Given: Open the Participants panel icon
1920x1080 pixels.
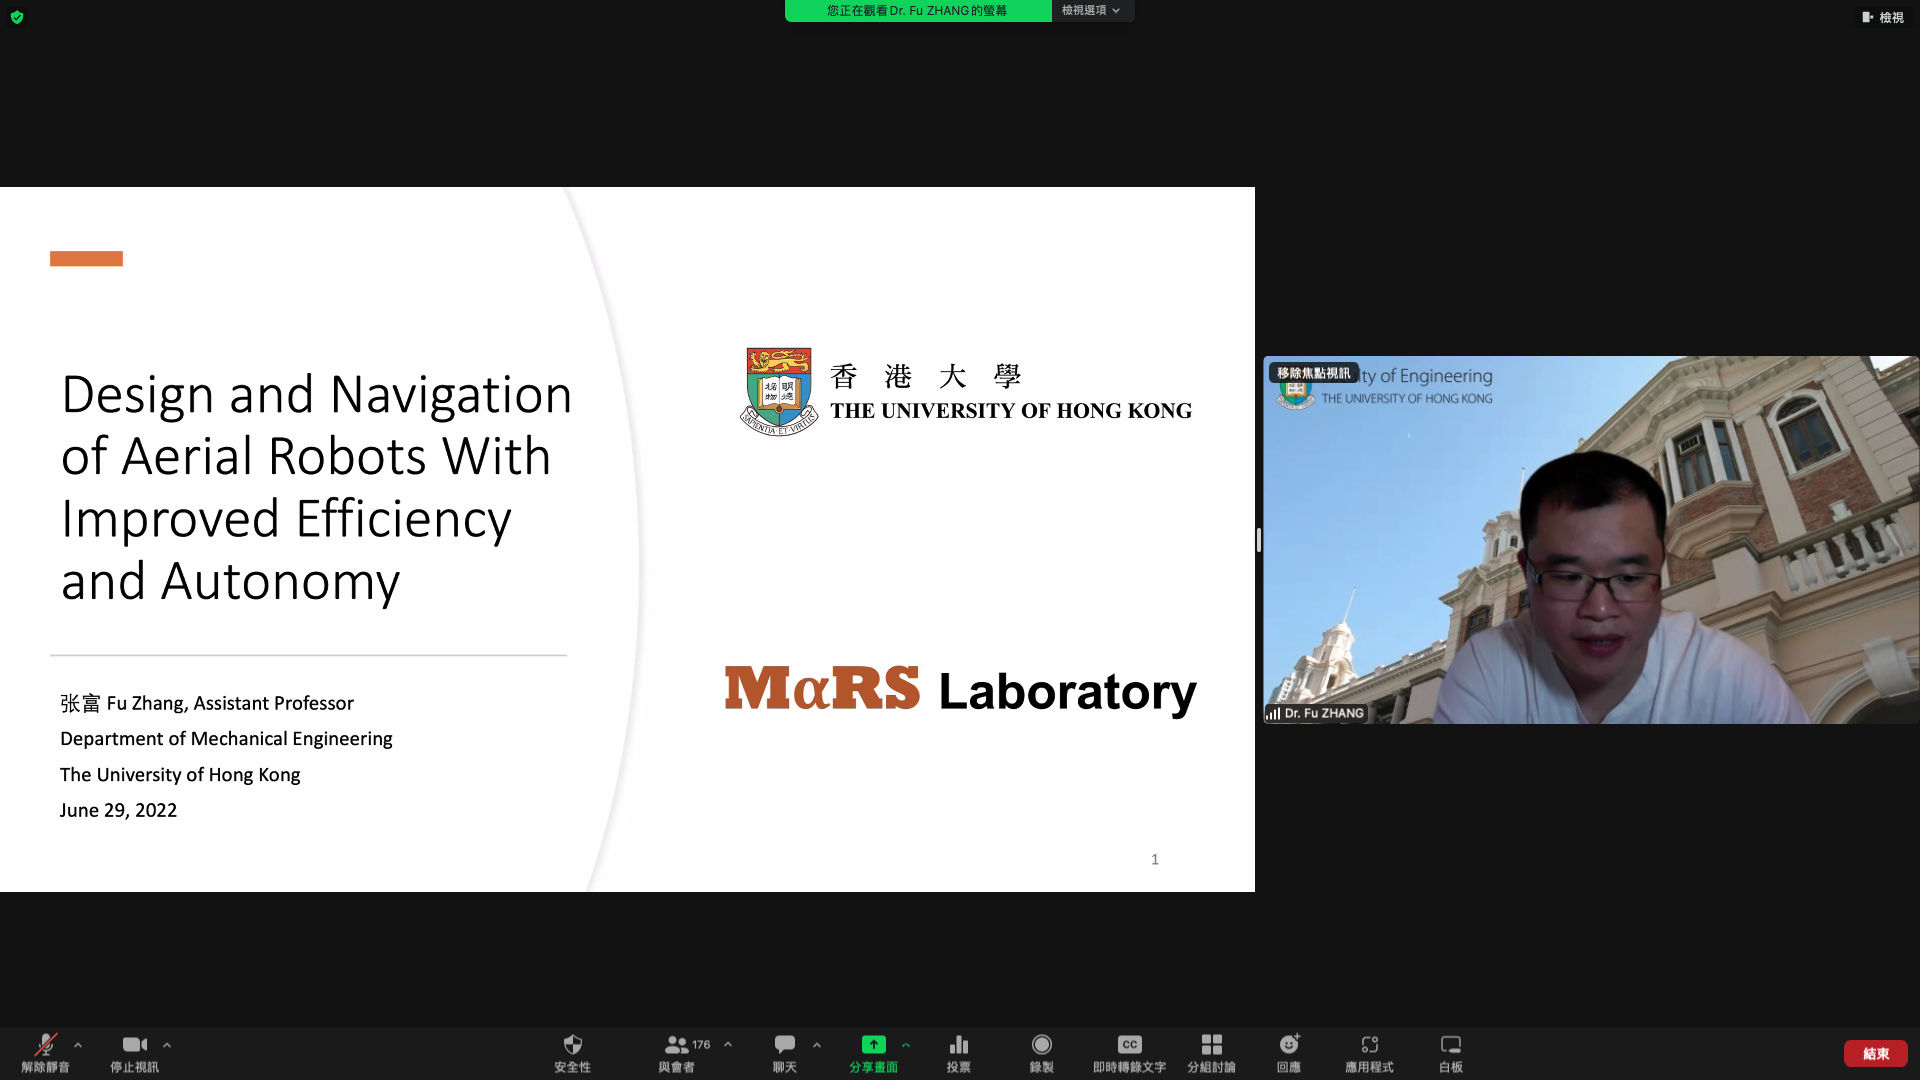Looking at the screenshot, I should coord(677,1045).
